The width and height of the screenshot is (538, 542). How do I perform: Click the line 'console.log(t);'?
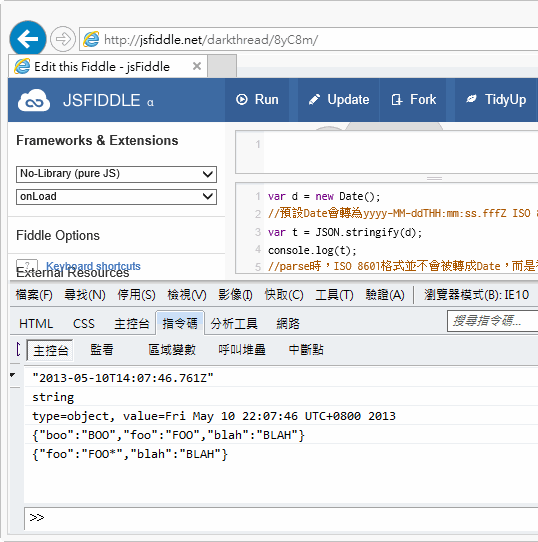click(312, 250)
